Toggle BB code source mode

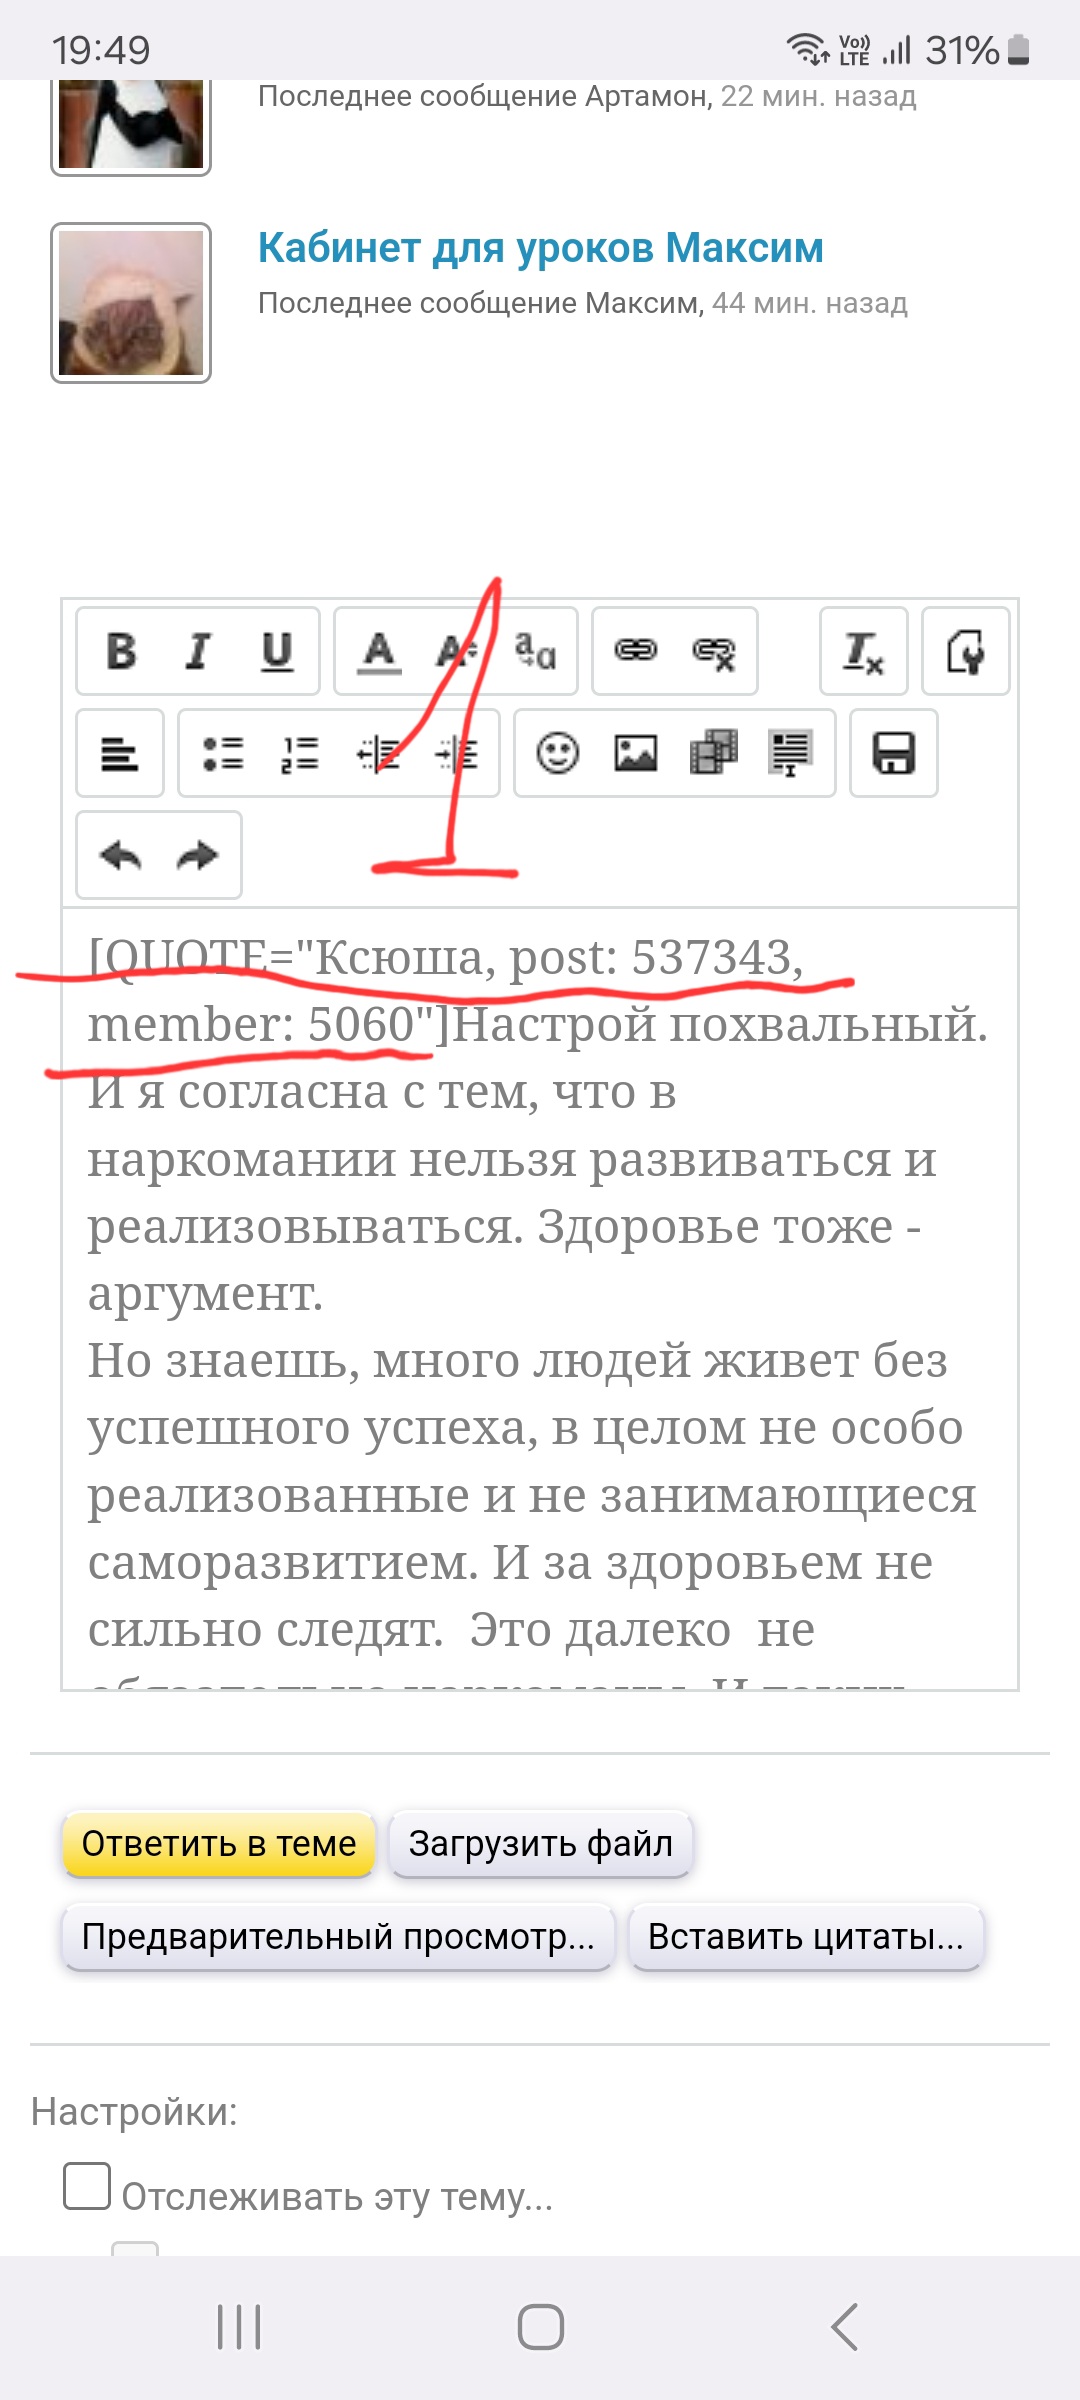(x=965, y=652)
